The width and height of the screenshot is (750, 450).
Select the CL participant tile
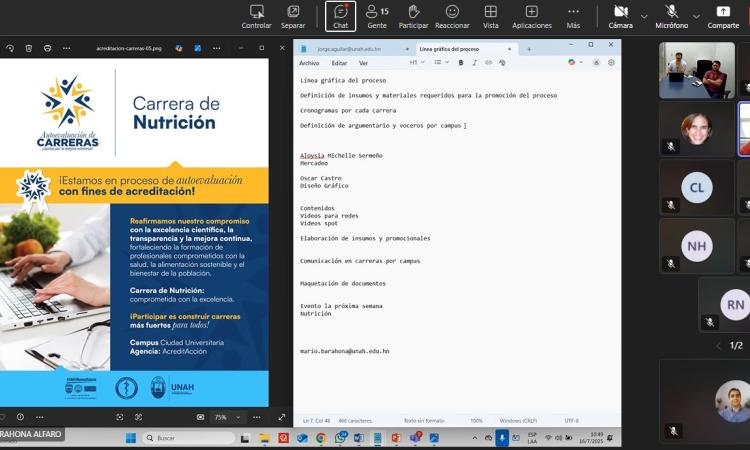click(x=696, y=187)
